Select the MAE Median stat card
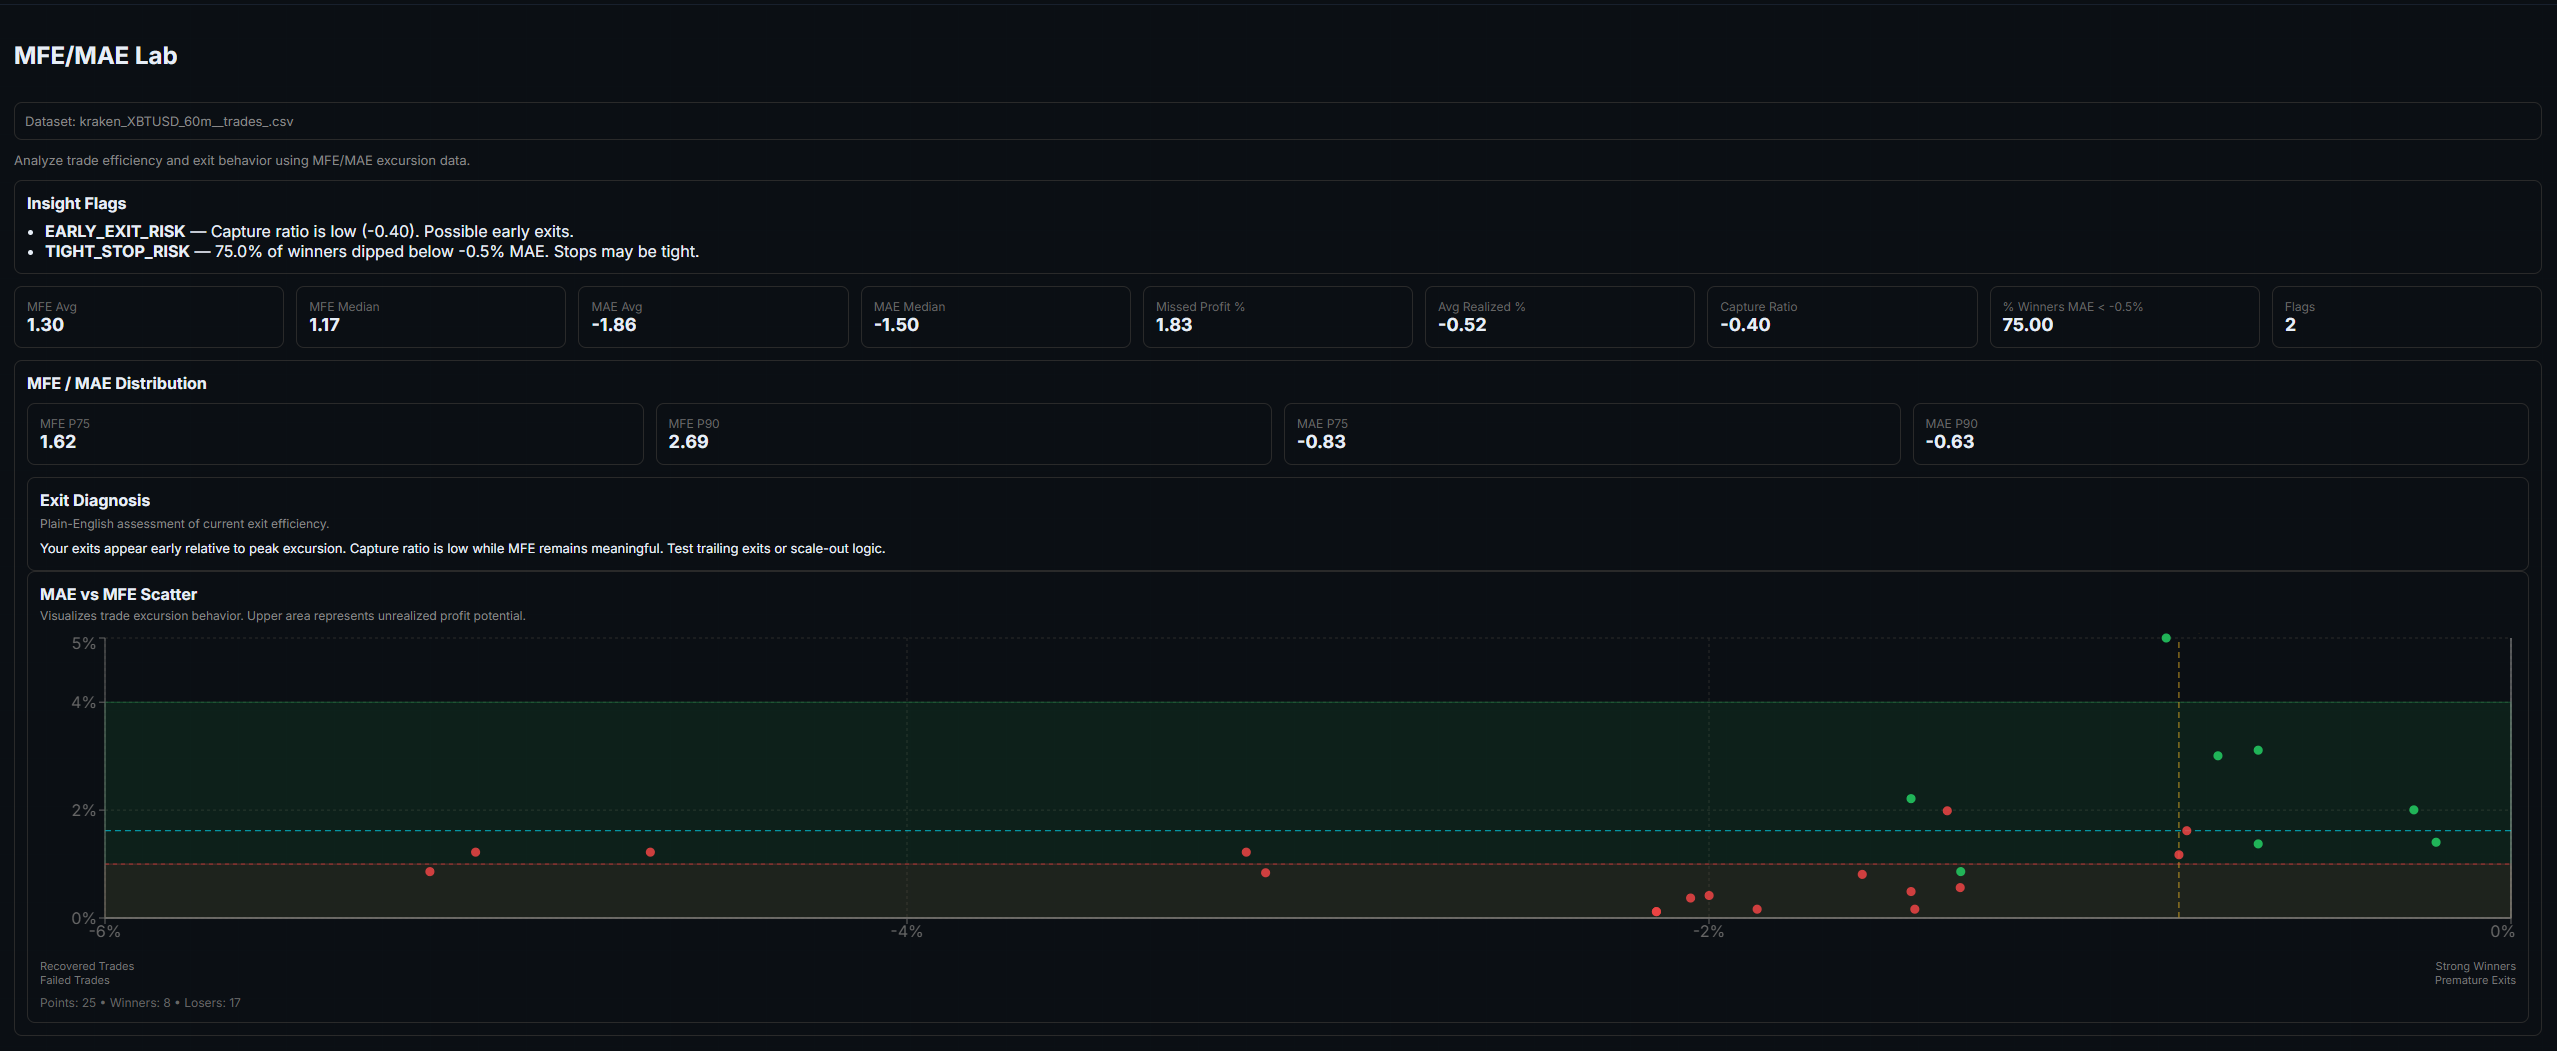Image resolution: width=2557 pixels, height=1051 pixels. coord(995,317)
